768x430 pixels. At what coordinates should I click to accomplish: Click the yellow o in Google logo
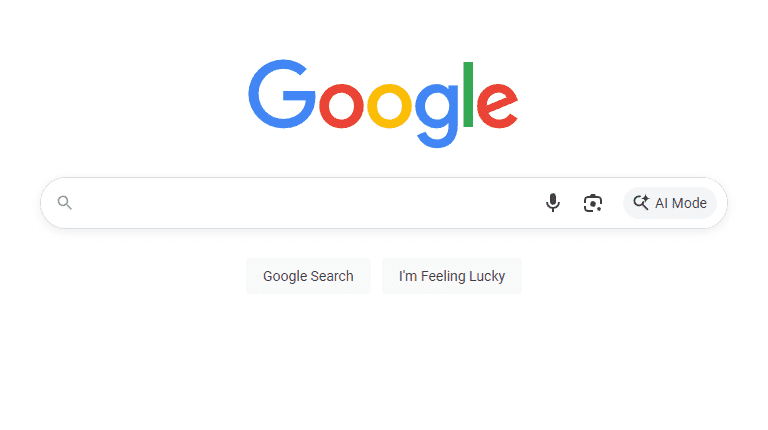click(x=390, y=106)
